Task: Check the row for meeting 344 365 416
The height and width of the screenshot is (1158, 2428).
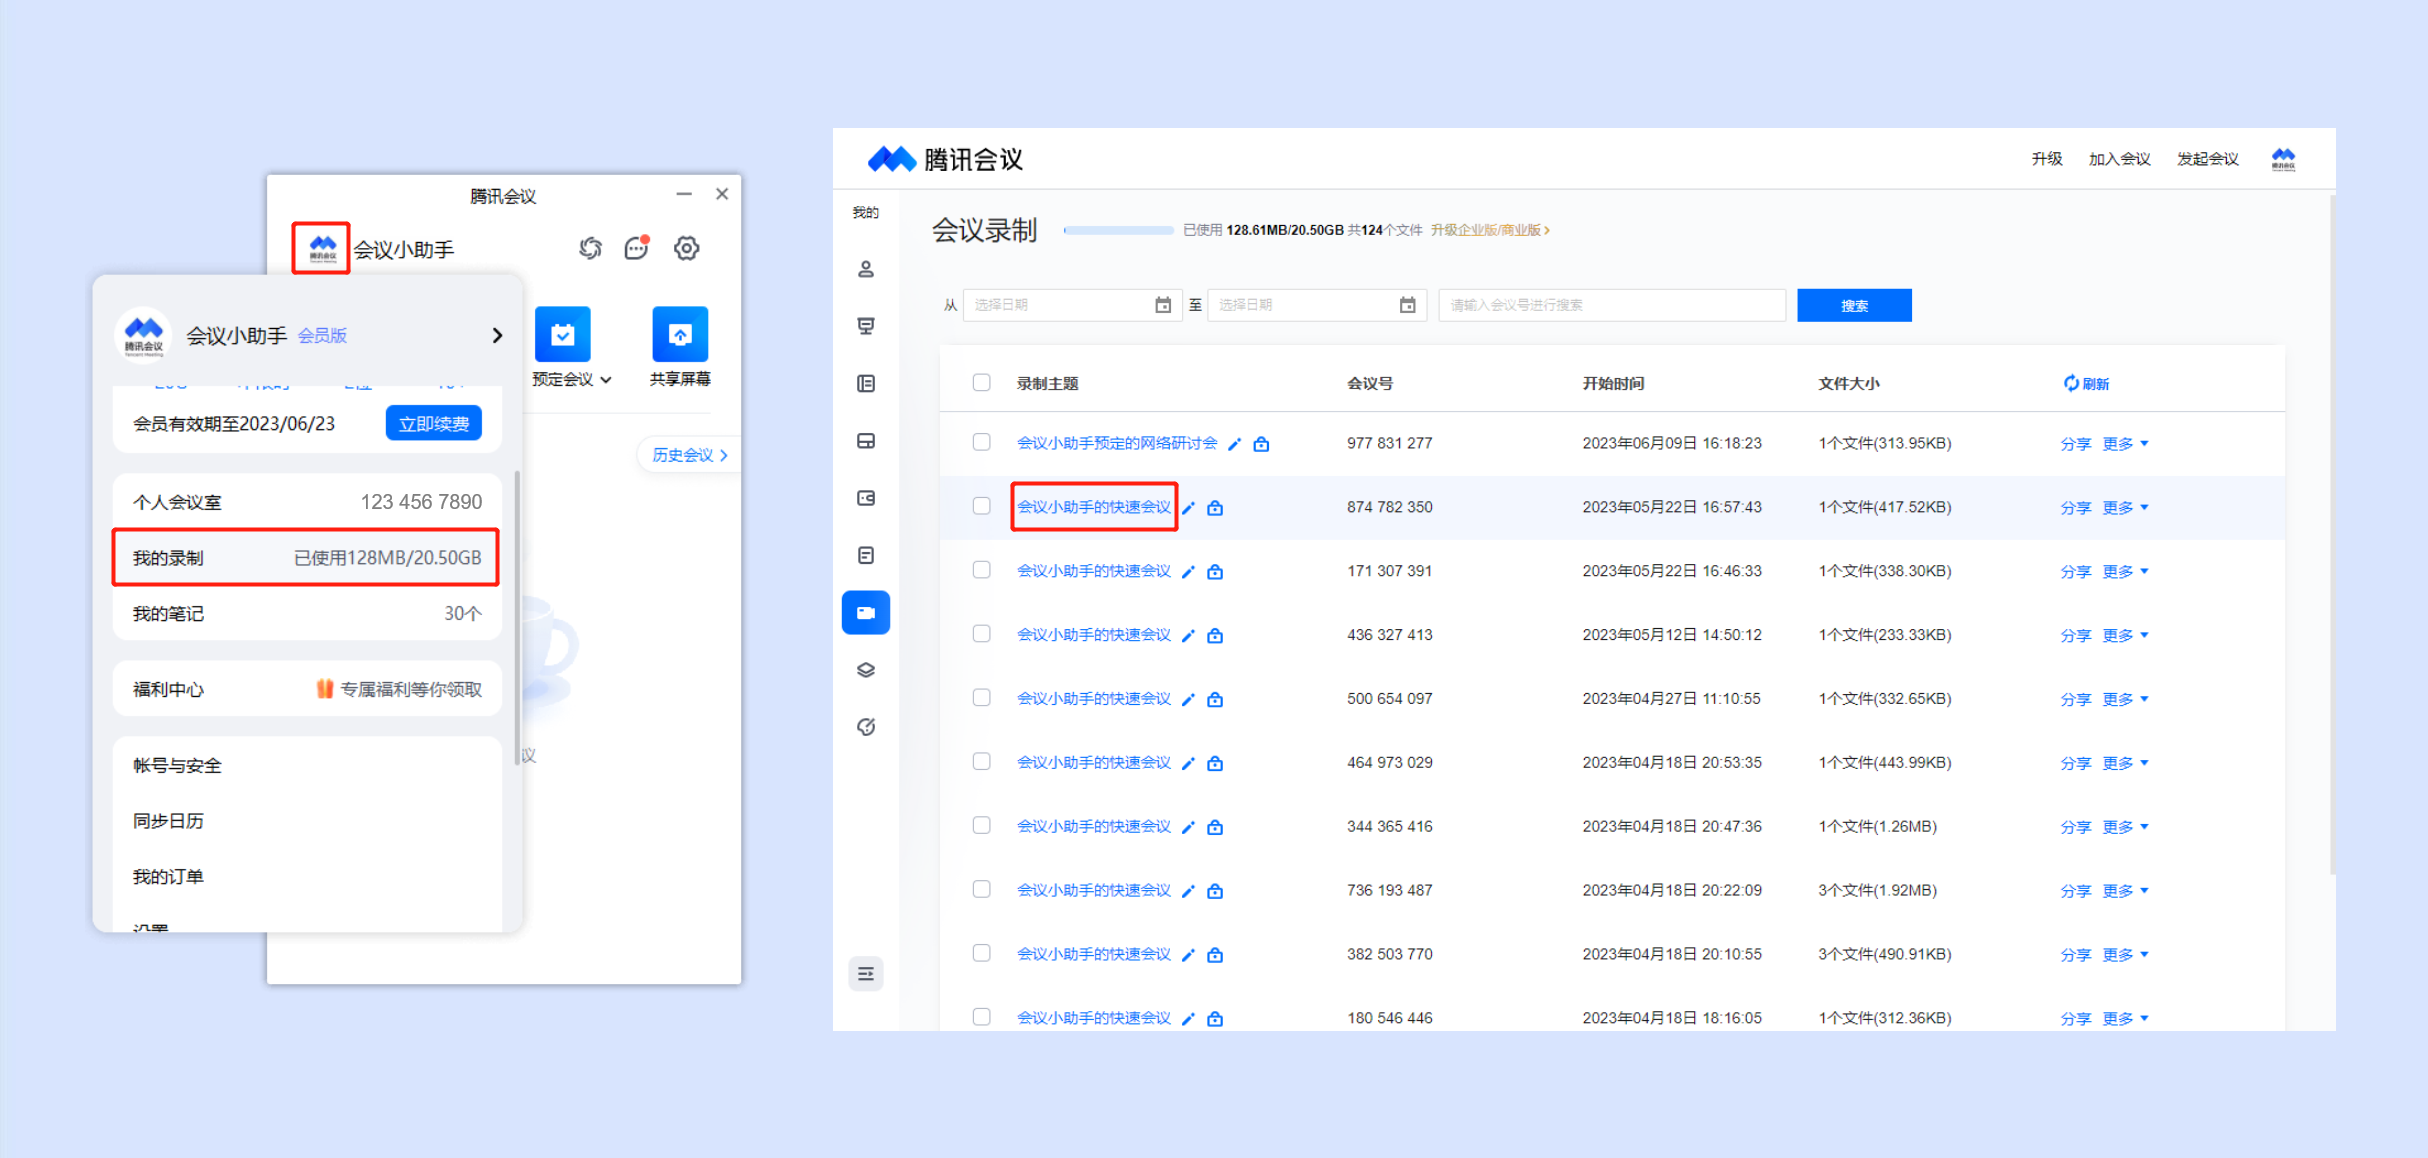Action: 981,826
